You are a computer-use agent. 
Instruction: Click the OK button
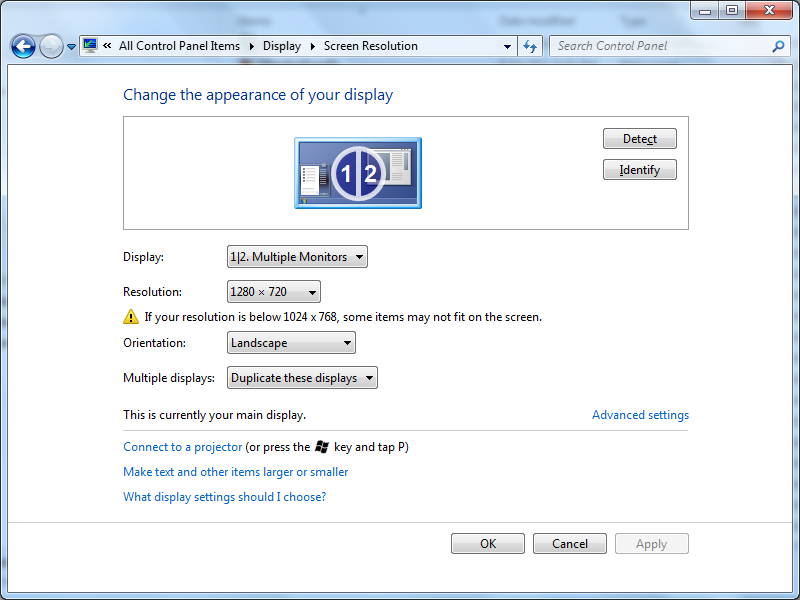coord(488,543)
